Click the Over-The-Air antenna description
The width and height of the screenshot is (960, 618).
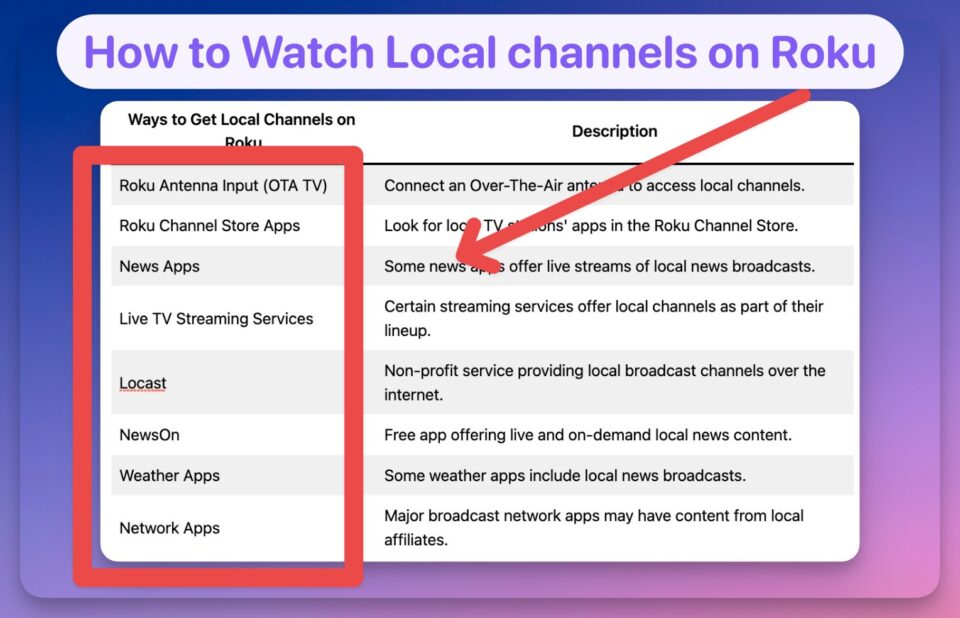594,186
